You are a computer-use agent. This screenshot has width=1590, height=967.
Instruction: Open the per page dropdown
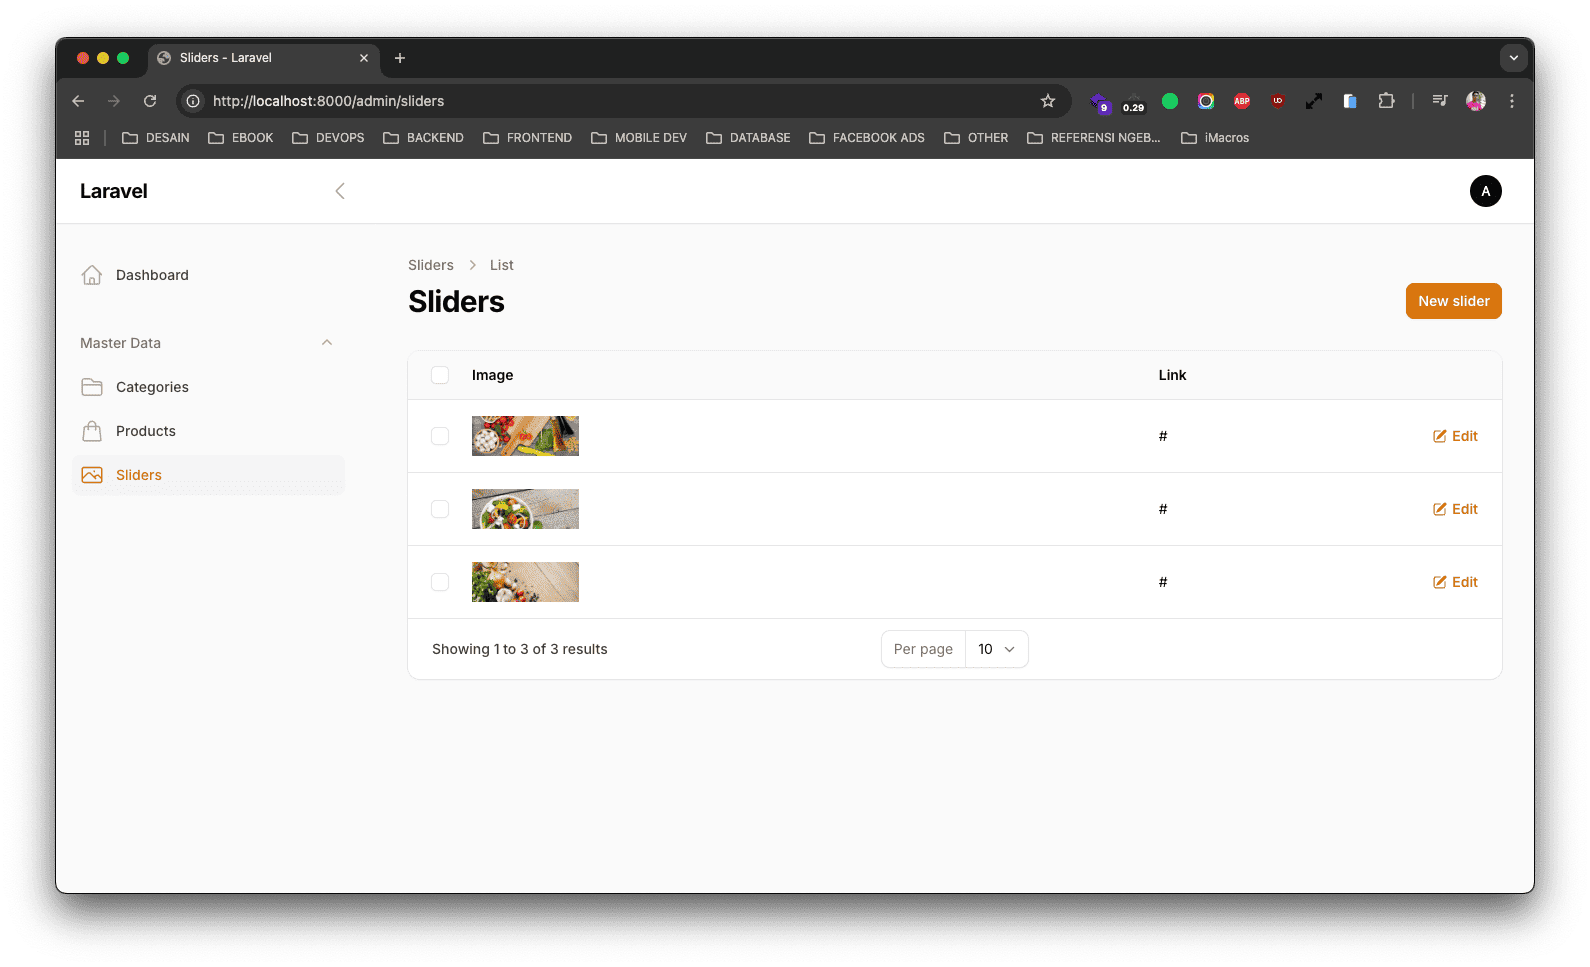click(996, 649)
